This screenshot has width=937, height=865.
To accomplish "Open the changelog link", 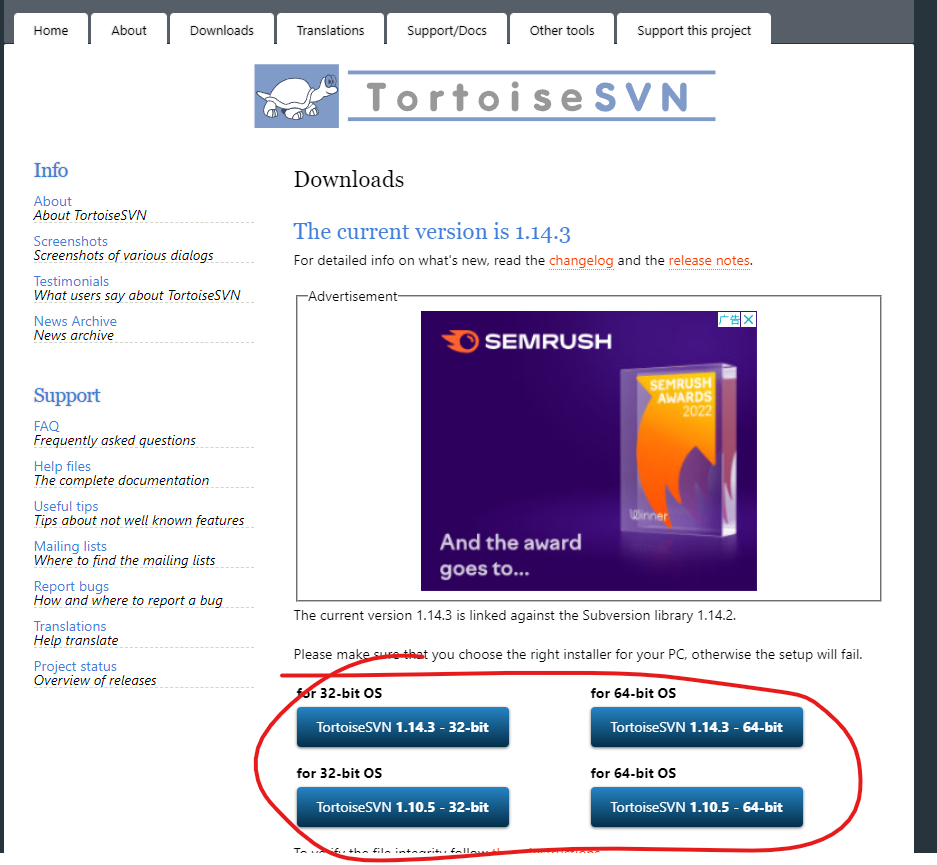I will pyautogui.click(x=581, y=261).
